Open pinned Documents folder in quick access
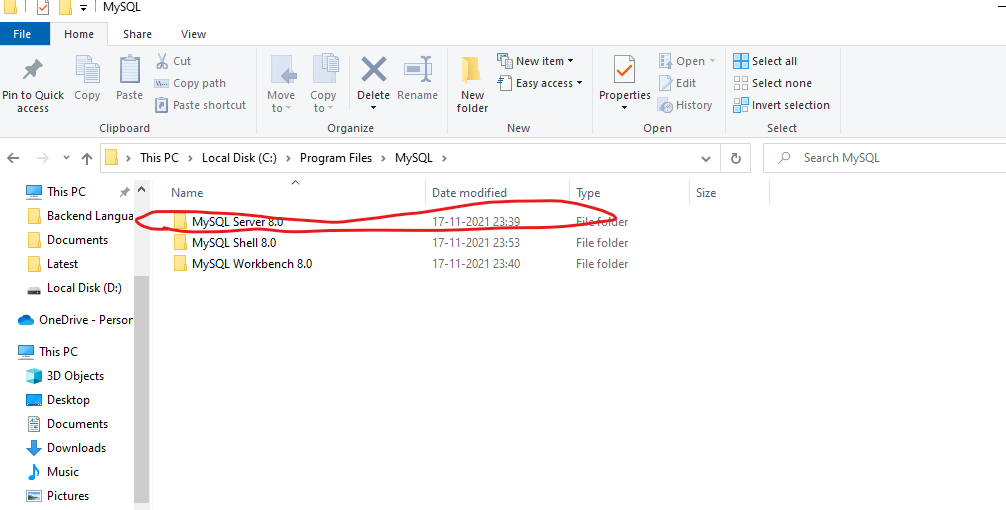 coord(68,240)
